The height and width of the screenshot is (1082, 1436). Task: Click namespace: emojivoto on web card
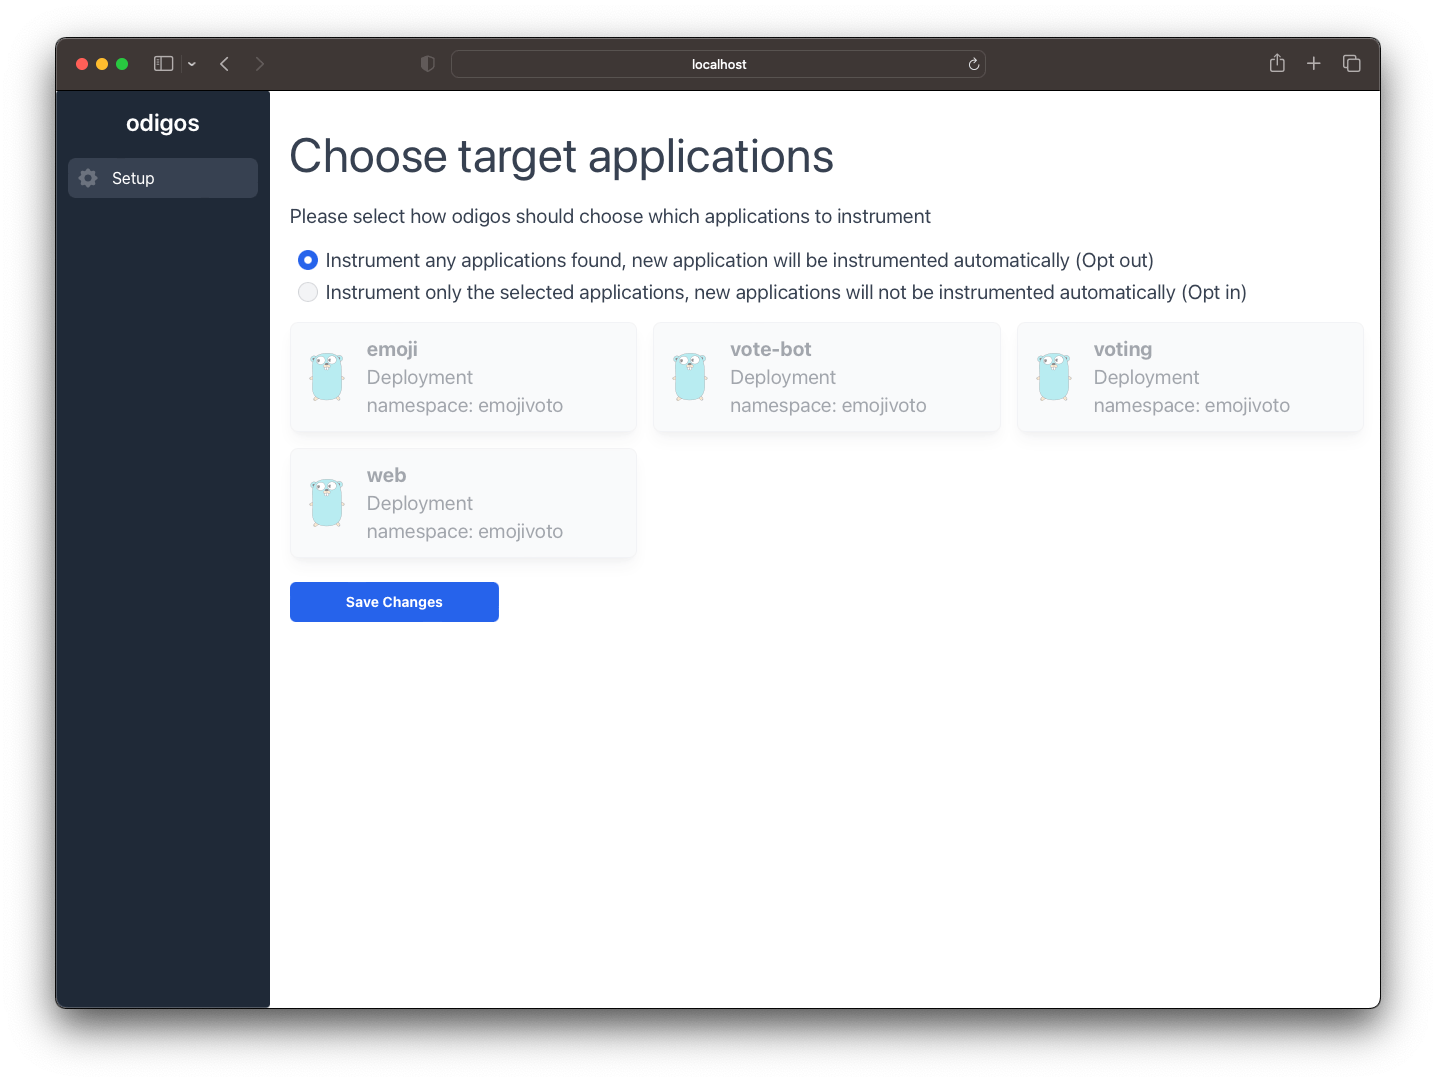[465, 531]
